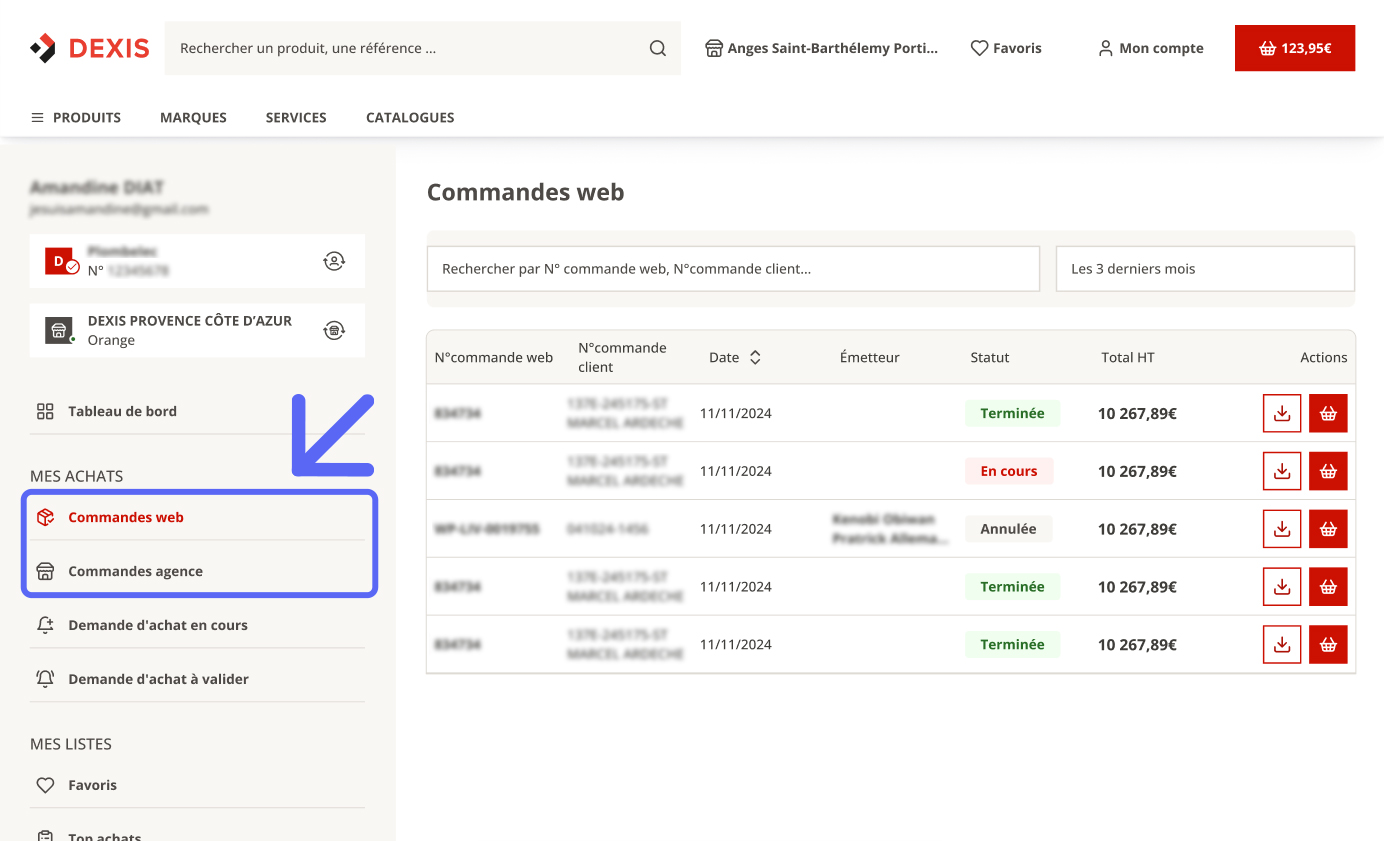The width and height of the screenshot is (1384, 841).
Task: Click the Statut column header
Action: (990, 357)
